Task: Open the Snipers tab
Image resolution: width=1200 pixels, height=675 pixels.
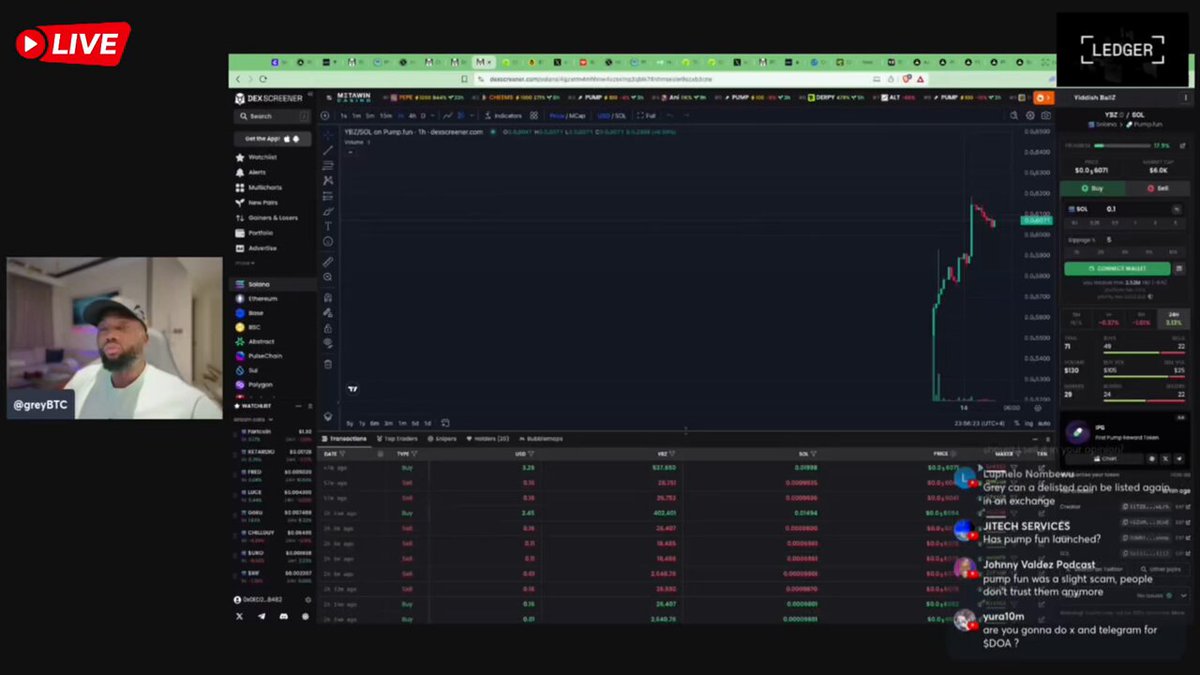Action: 442,439
